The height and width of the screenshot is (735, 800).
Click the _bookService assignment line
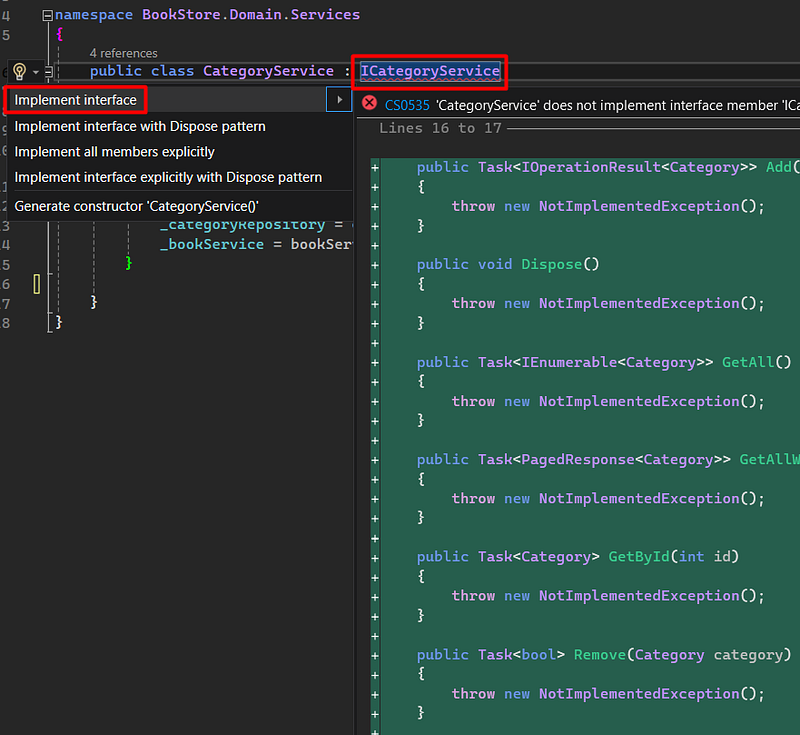coord(256,244)
